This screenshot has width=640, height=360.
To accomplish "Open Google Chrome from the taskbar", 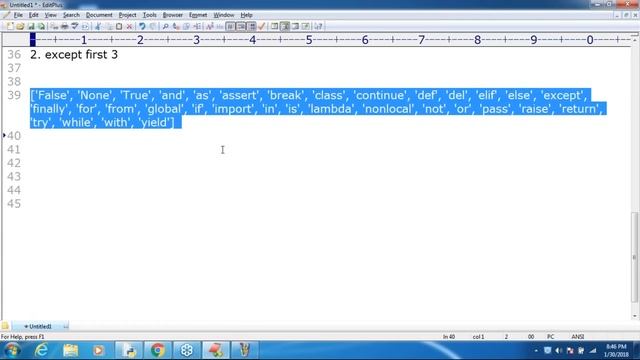I will pos(158,350).
